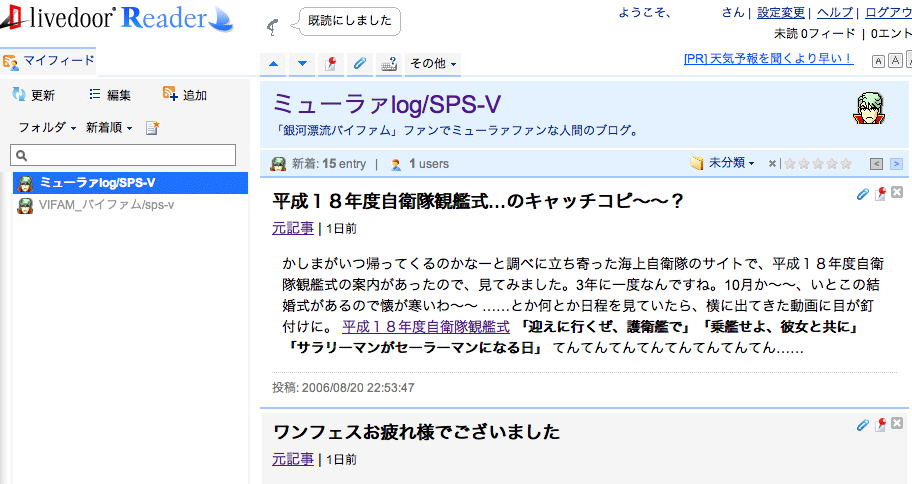
Task: Pin the first article using its pin icon
Action: [x=880, y=194]
